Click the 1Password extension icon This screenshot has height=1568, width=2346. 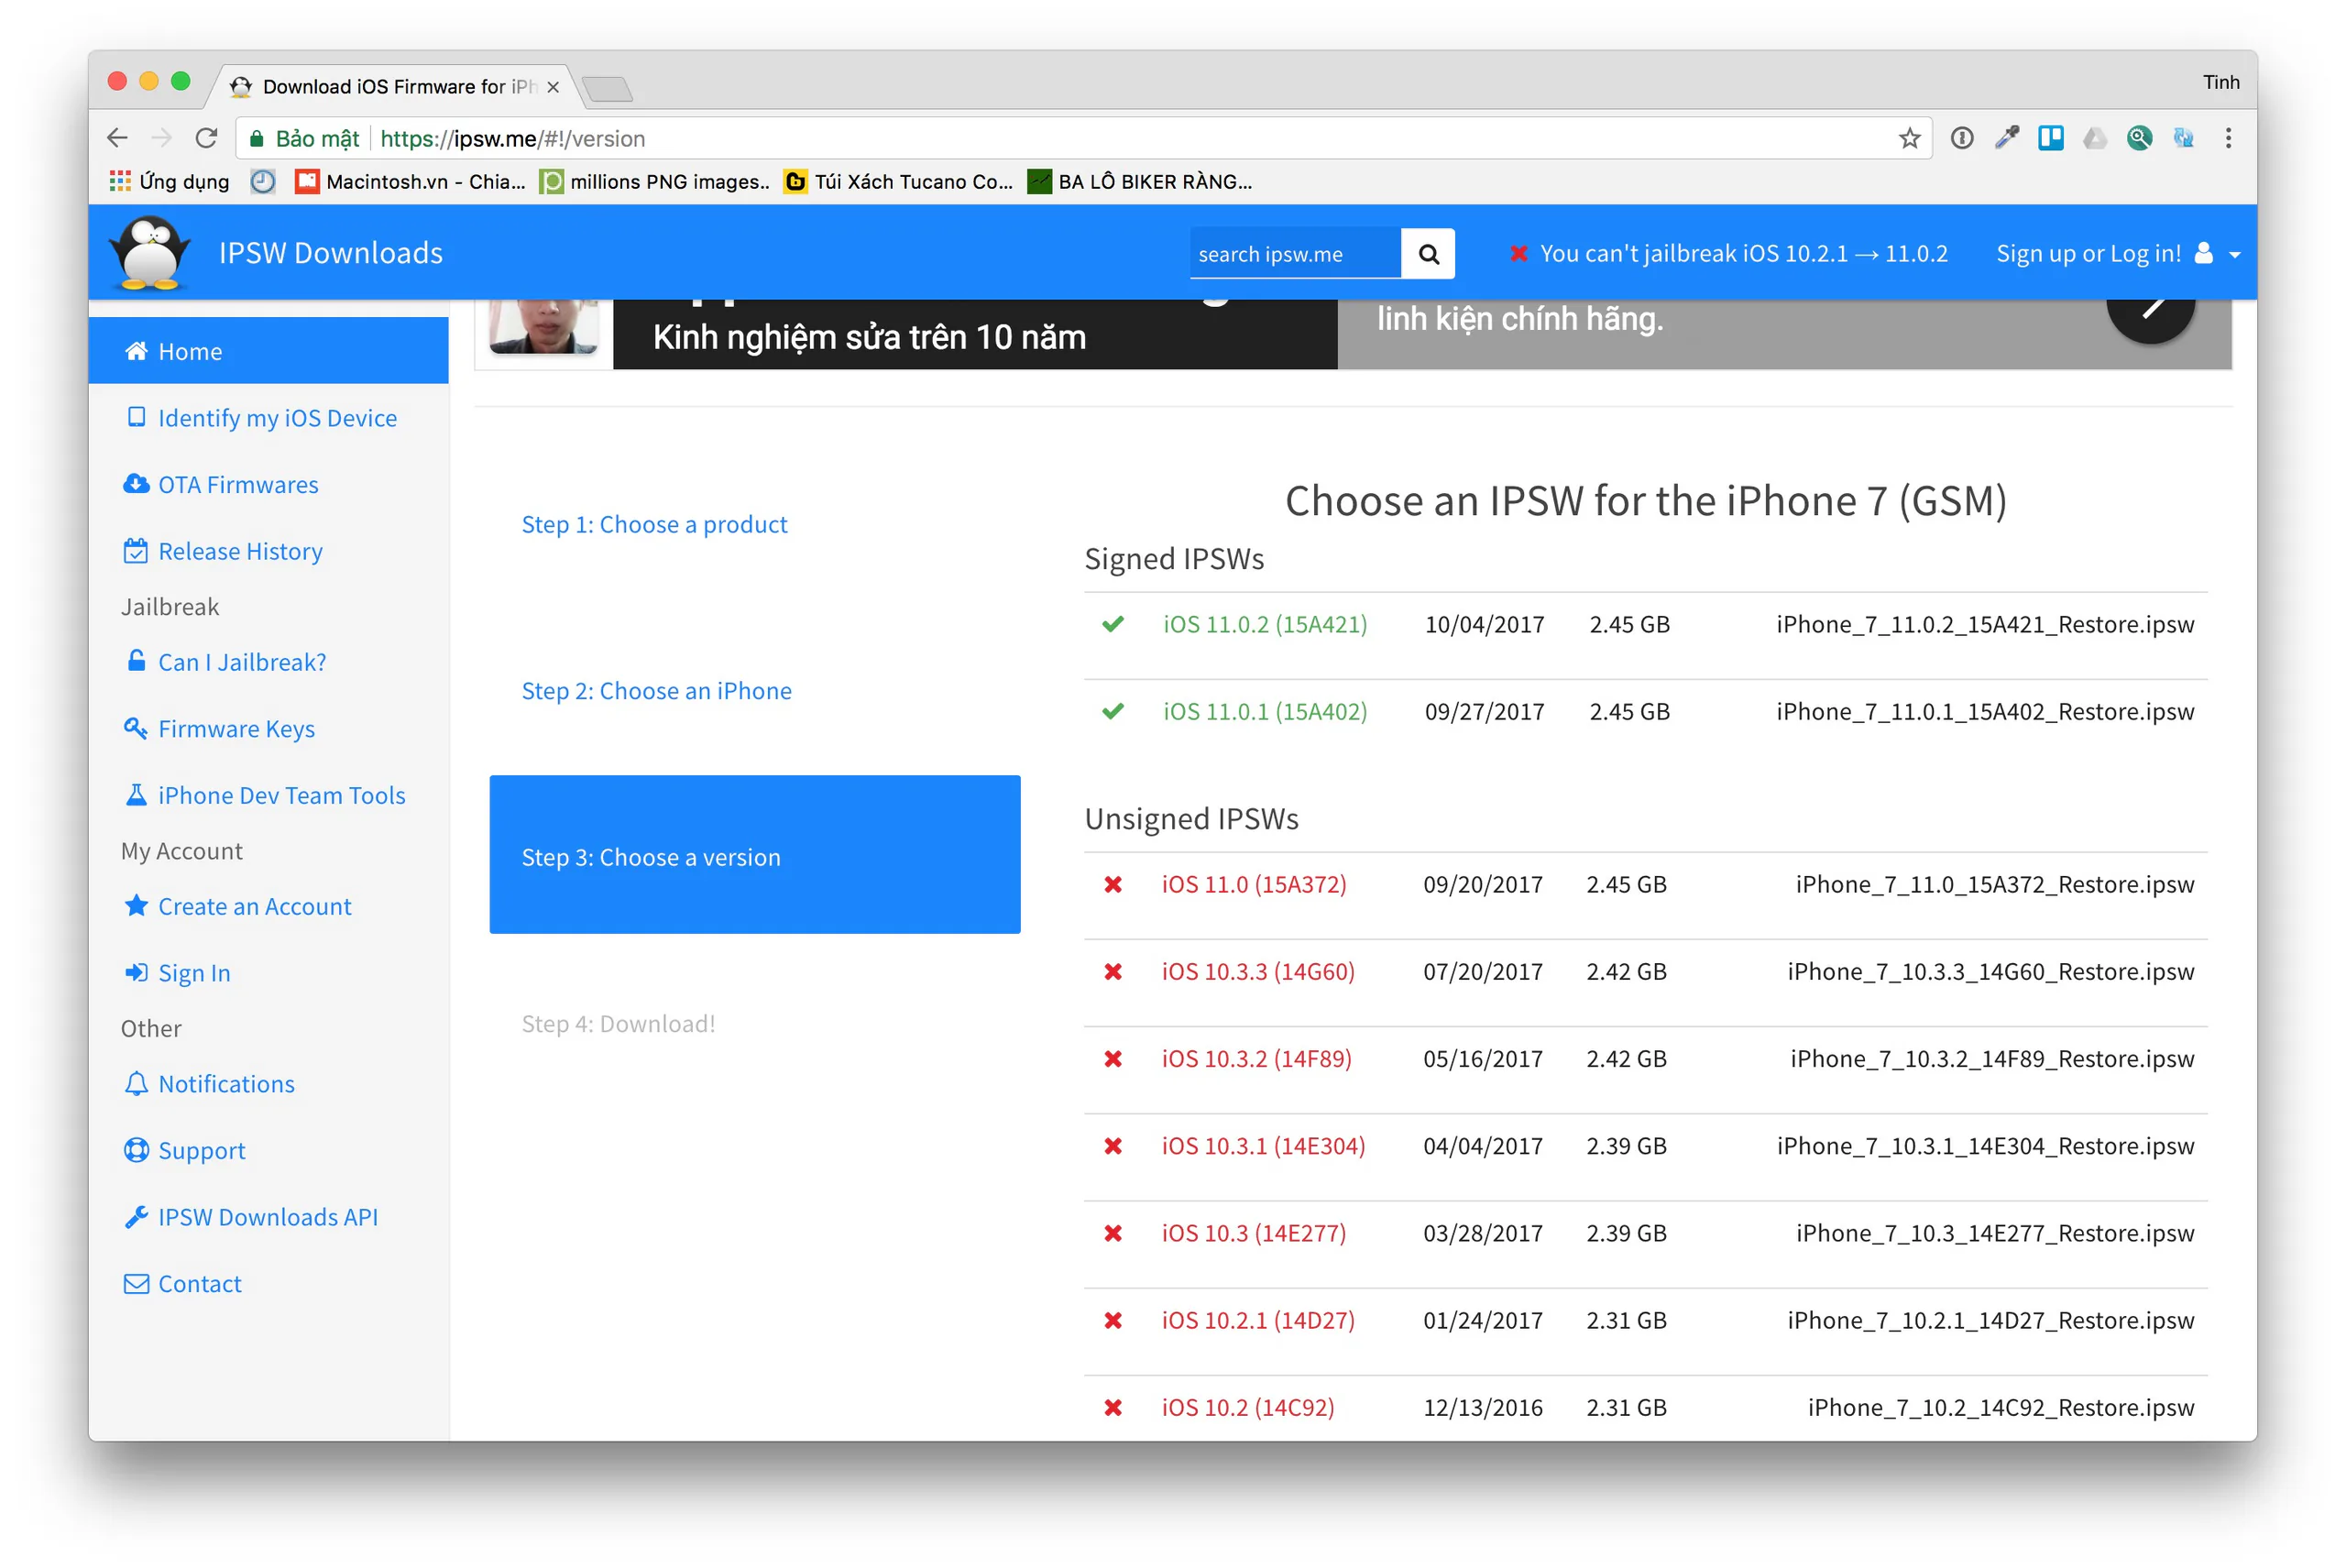pos(1961,138)
